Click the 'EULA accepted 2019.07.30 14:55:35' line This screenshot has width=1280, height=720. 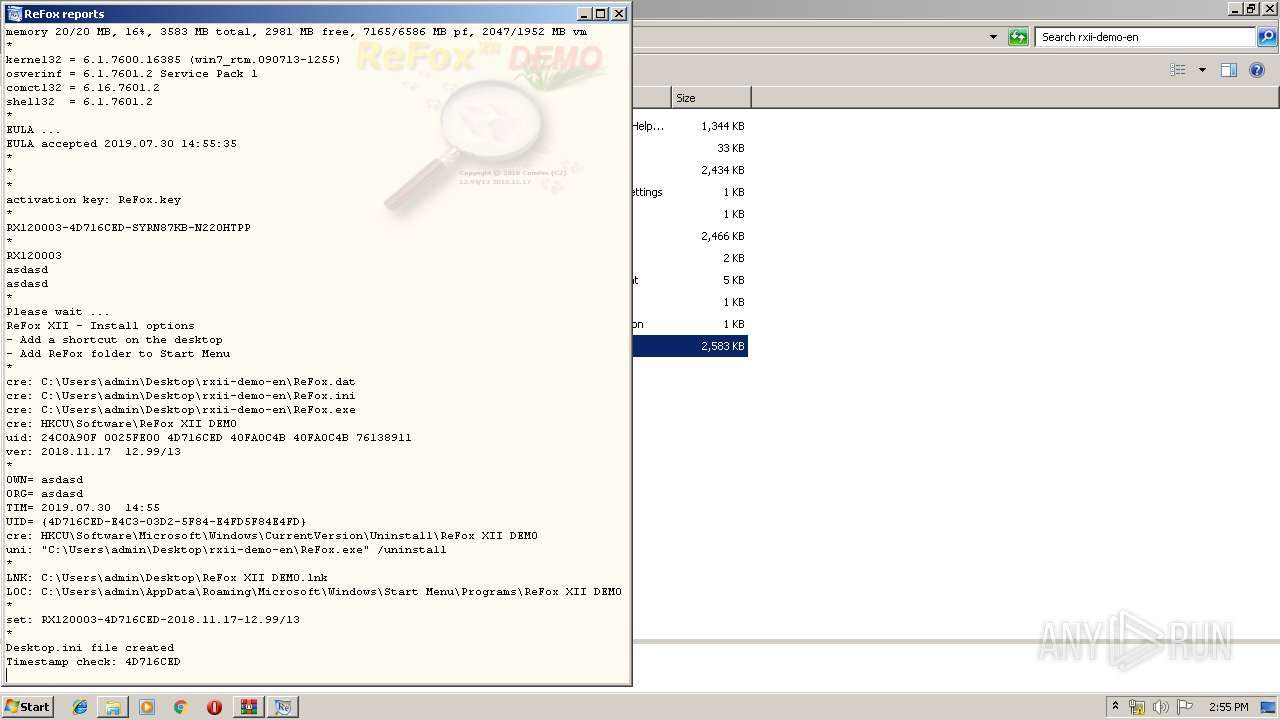[122, 144]
